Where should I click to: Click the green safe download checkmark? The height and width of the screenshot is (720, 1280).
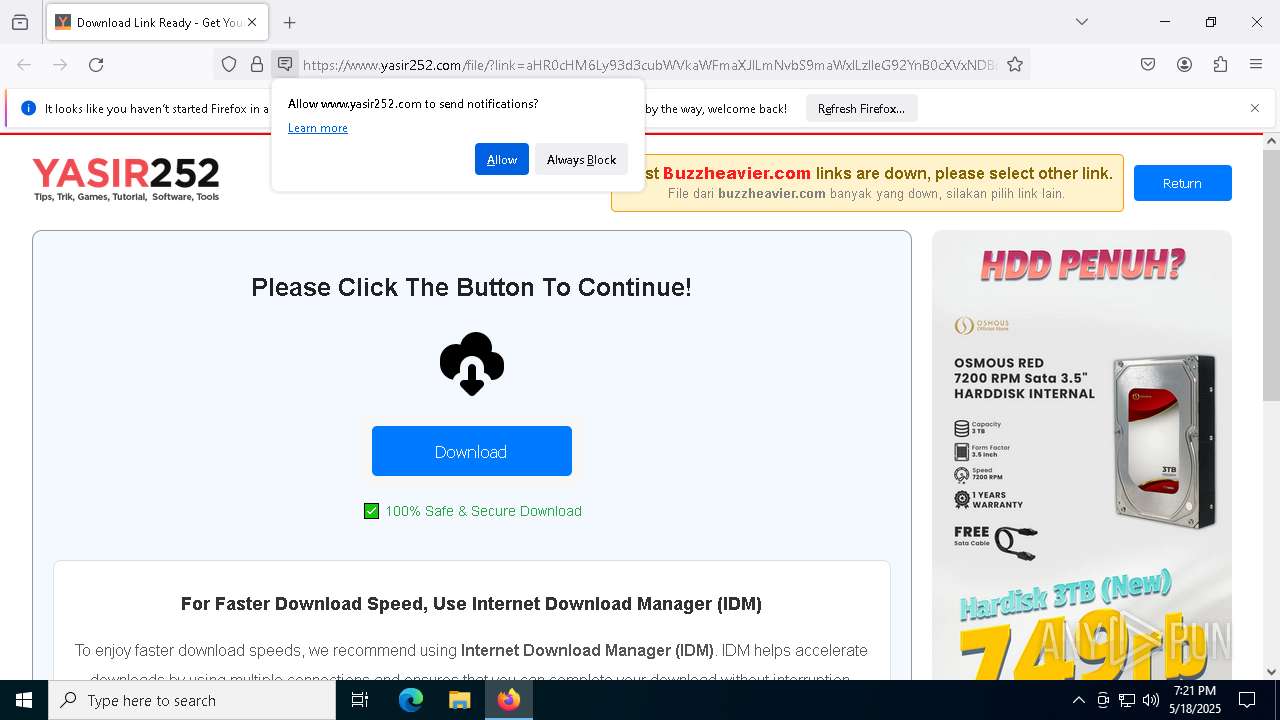371,511
